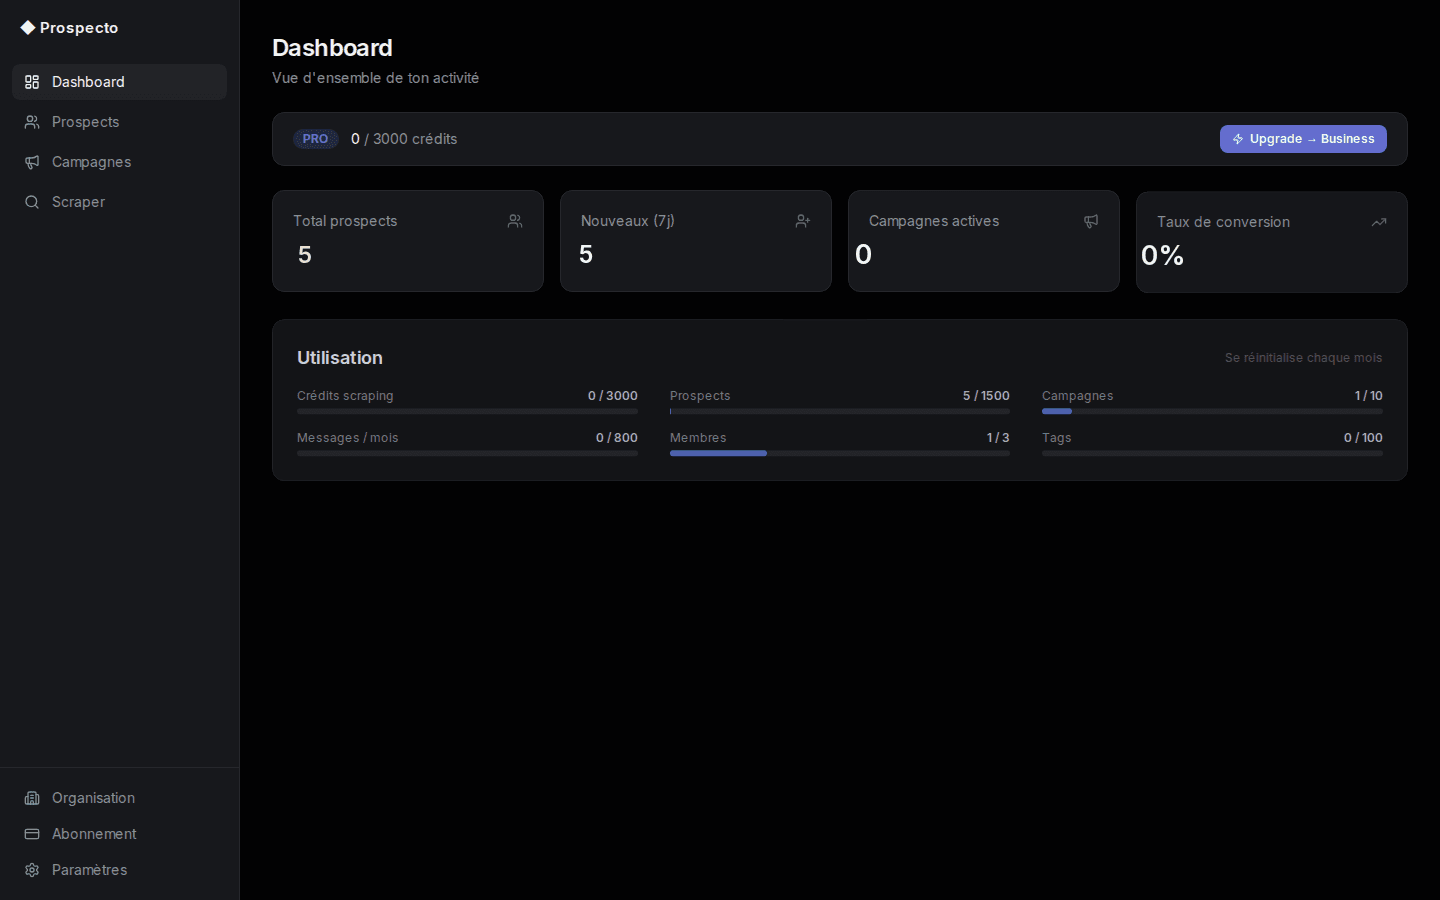Image resolution: width=1440 pixels, height=900 pixels.
Task: Click the Membres usage progress bar
Action: click(840, 453)
